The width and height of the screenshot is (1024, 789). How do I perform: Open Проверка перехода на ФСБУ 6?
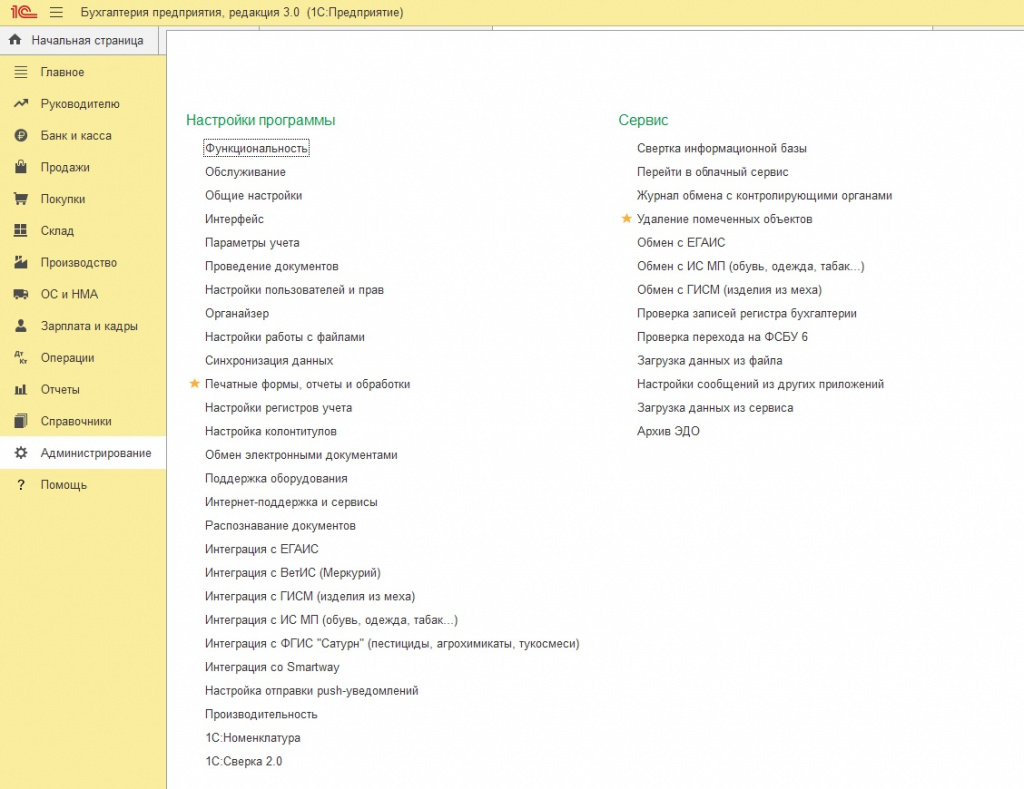[722, 336]
